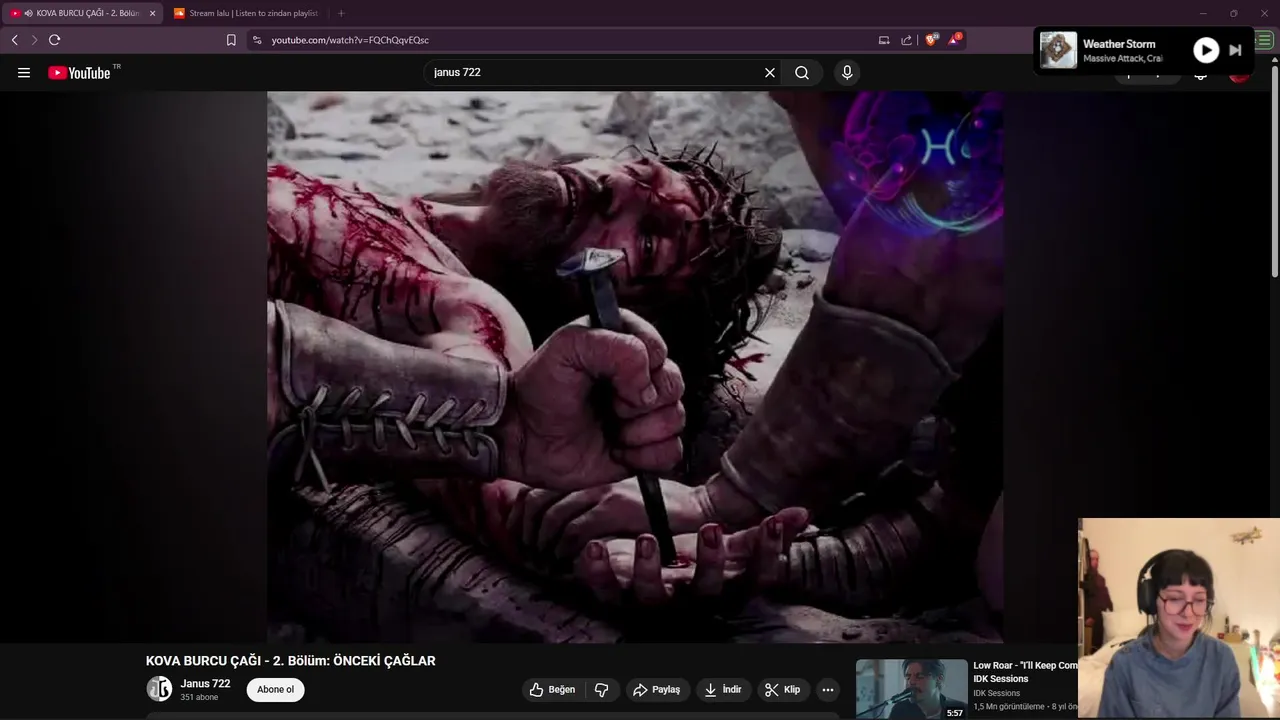Switch to the Stream lalu SoundCloud tab
The image size is (1280, 720).
247,13
